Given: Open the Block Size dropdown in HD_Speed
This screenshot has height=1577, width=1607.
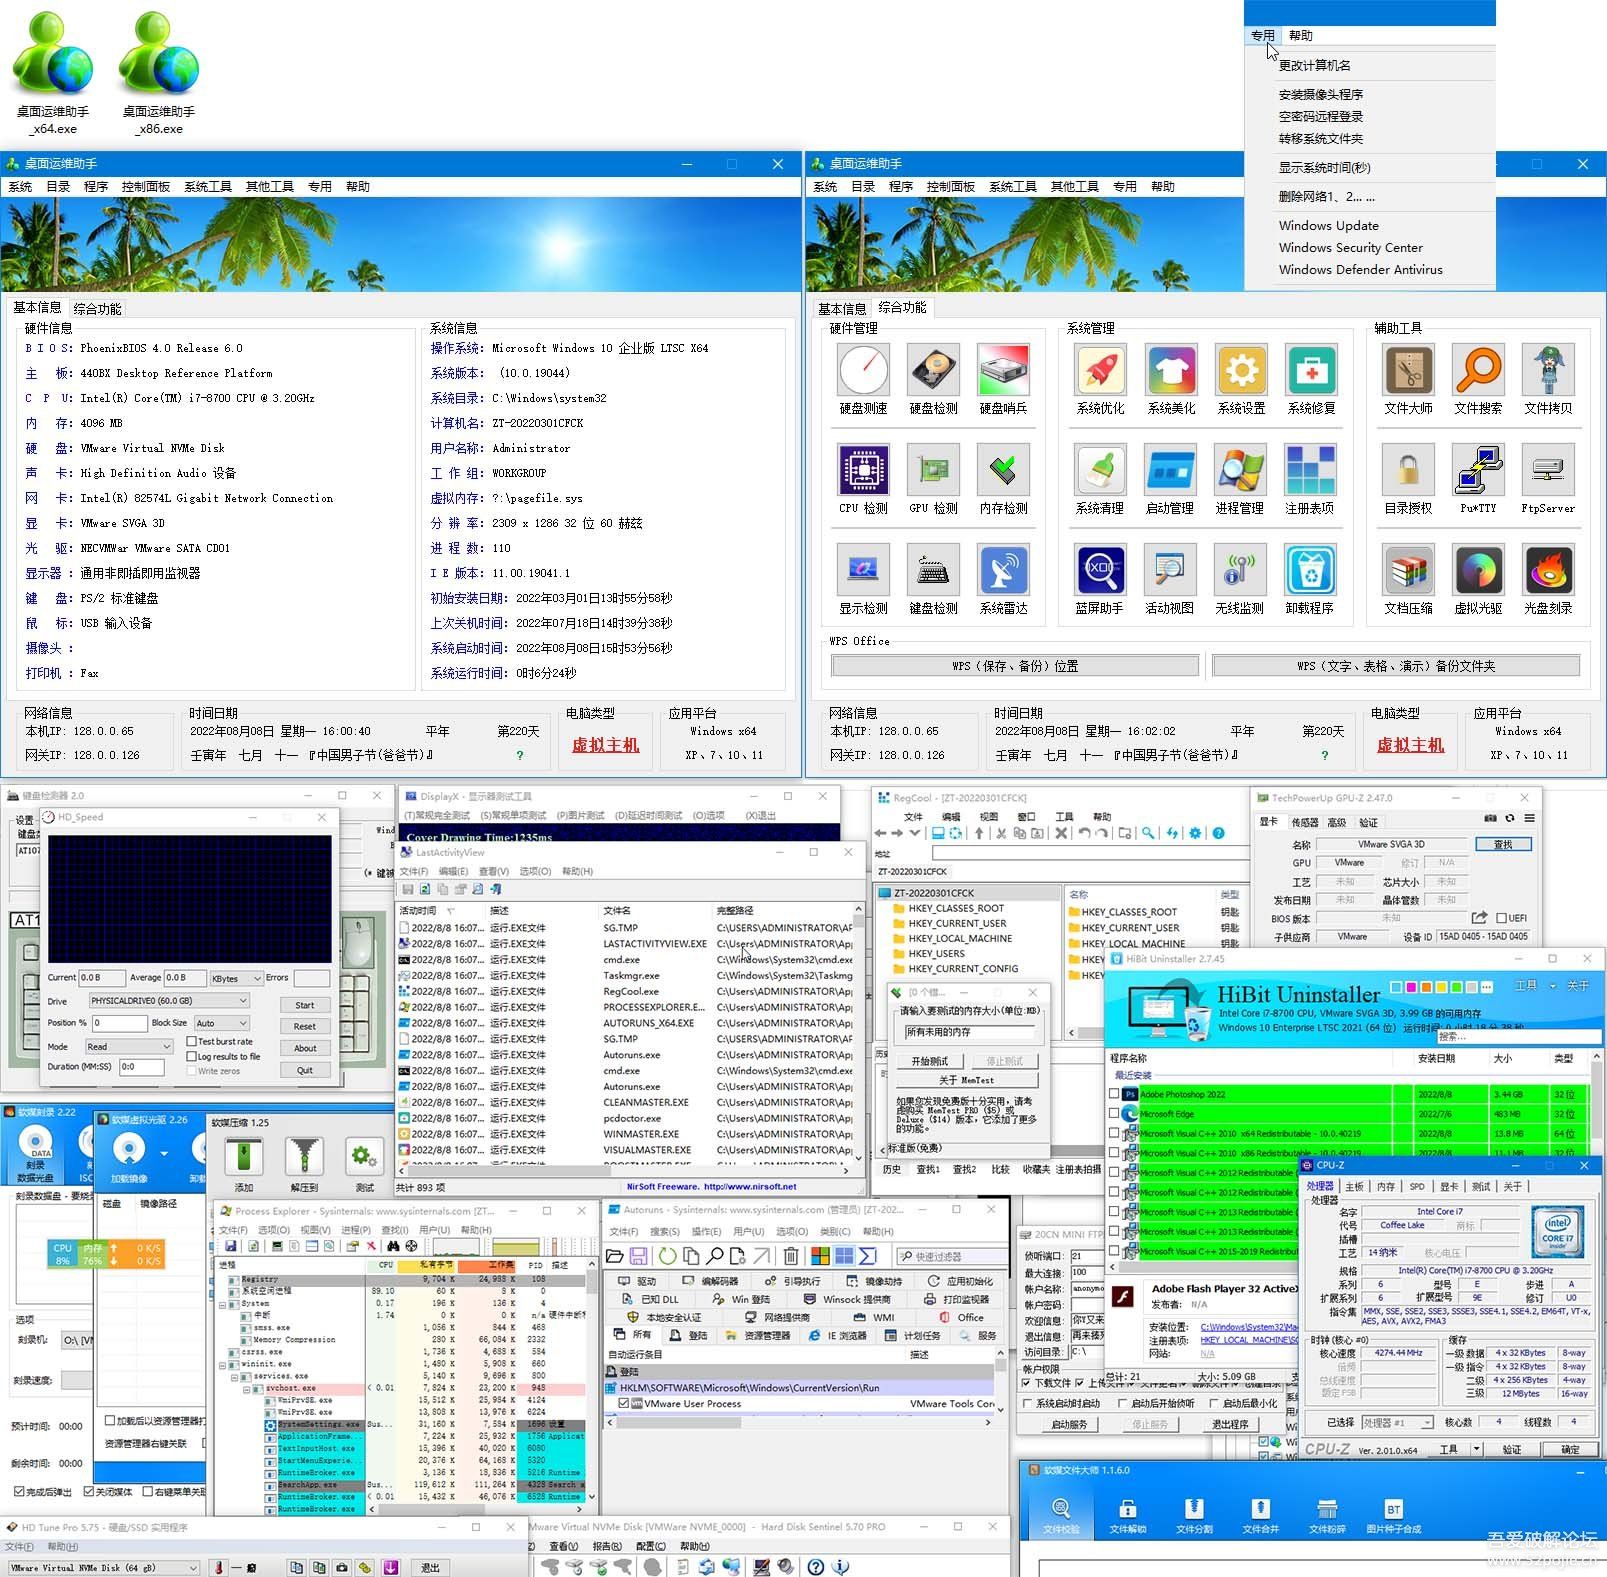Looking at the screenshot, I should 221,1023.
